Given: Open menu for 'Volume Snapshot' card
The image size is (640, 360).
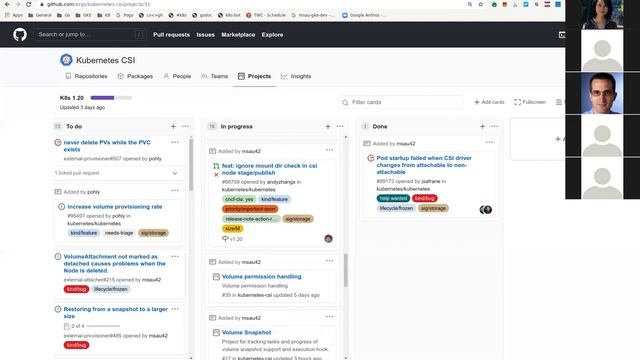Looking at the screenshot, I should [329, 317].
